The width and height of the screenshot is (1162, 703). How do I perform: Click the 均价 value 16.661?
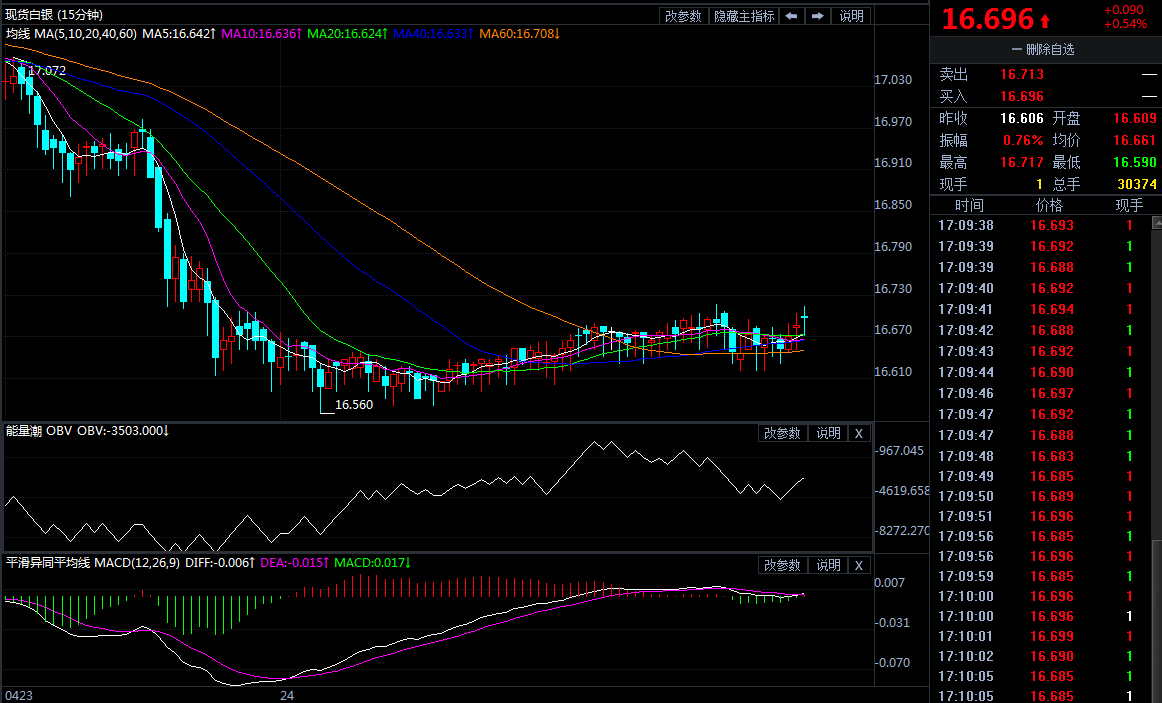[1135, 140]
